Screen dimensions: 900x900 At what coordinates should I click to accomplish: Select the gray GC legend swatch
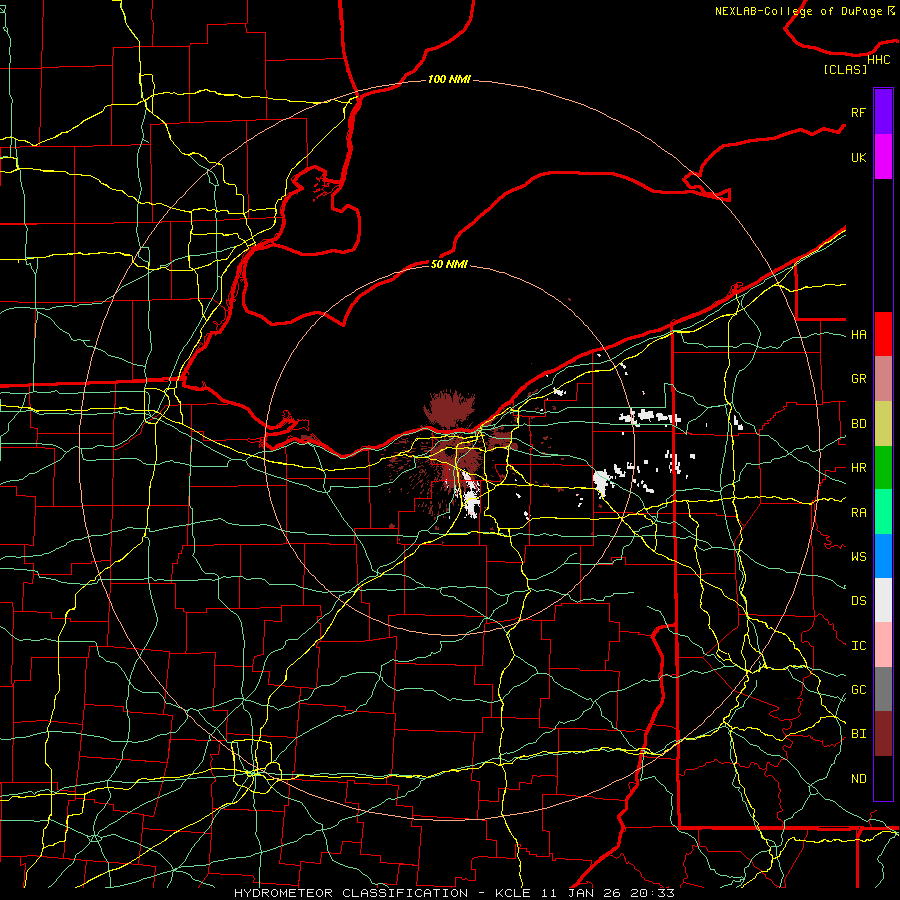[883, 689]
